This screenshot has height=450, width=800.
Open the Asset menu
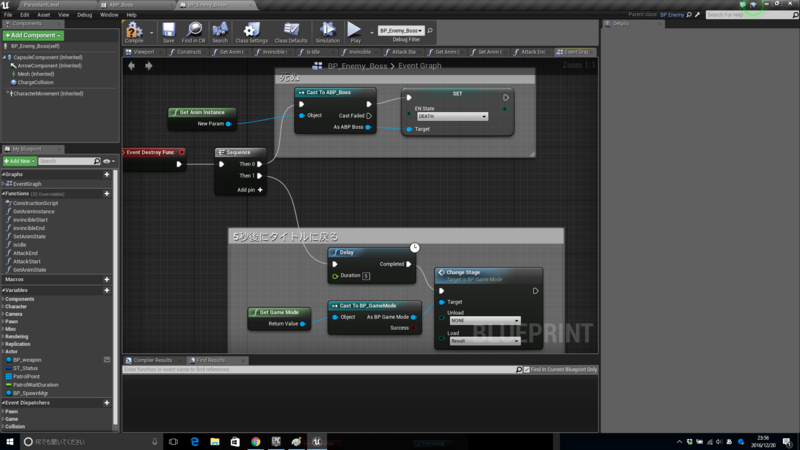[44, 15]
